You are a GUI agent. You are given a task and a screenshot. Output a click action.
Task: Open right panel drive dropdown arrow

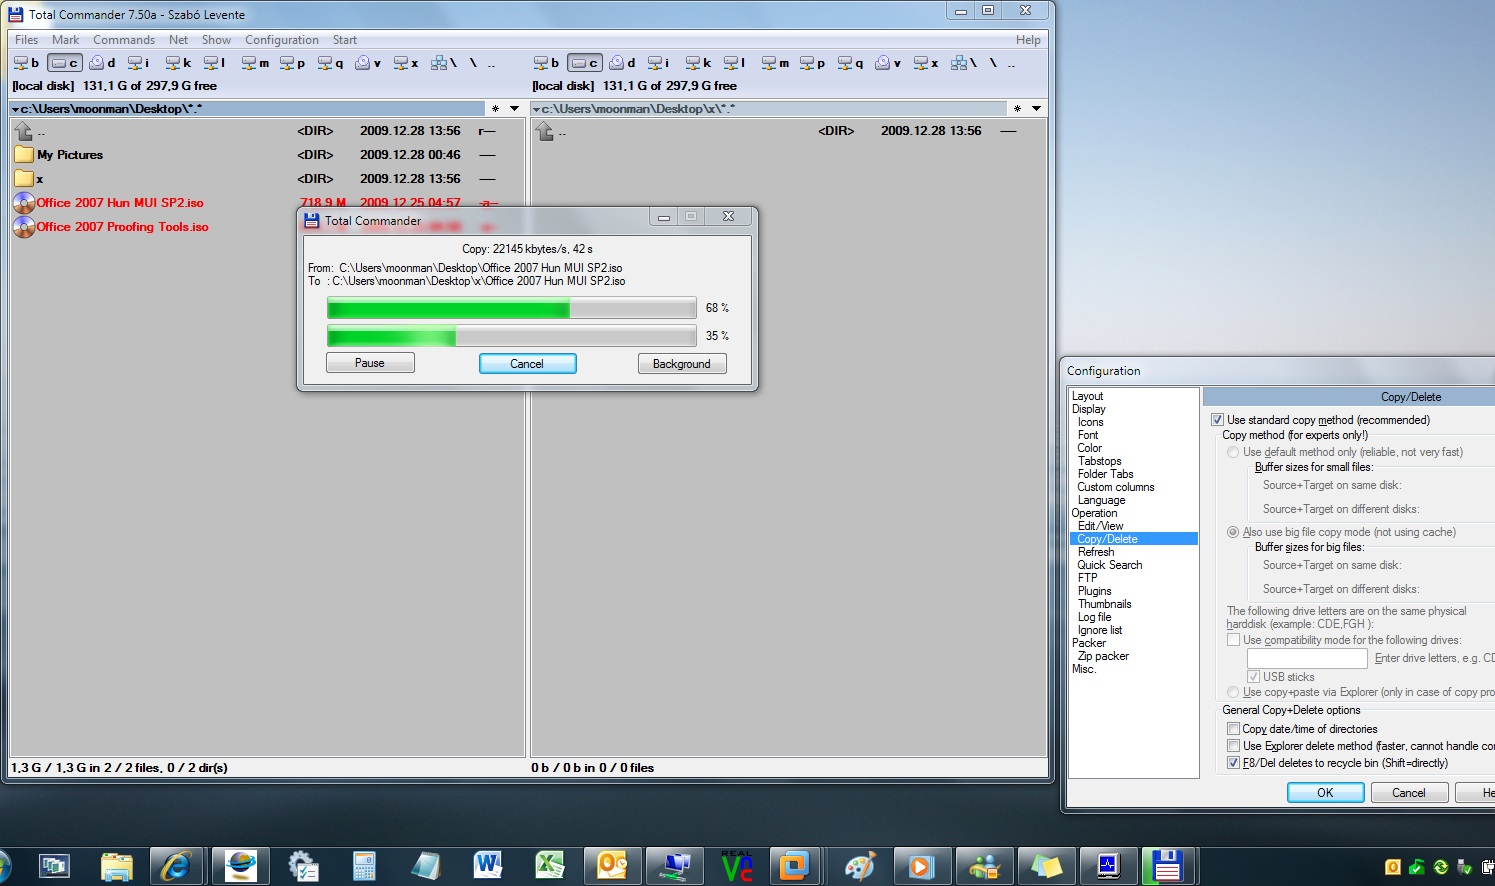tap(537, 109)
